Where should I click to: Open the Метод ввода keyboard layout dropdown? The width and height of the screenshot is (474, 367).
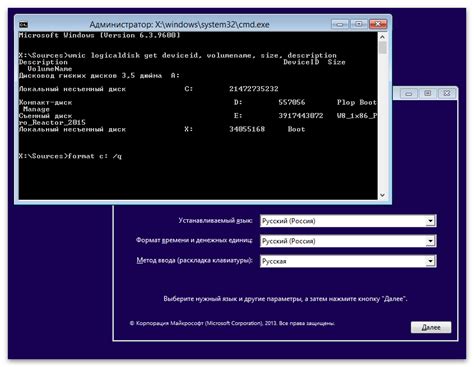pos(430,261)
